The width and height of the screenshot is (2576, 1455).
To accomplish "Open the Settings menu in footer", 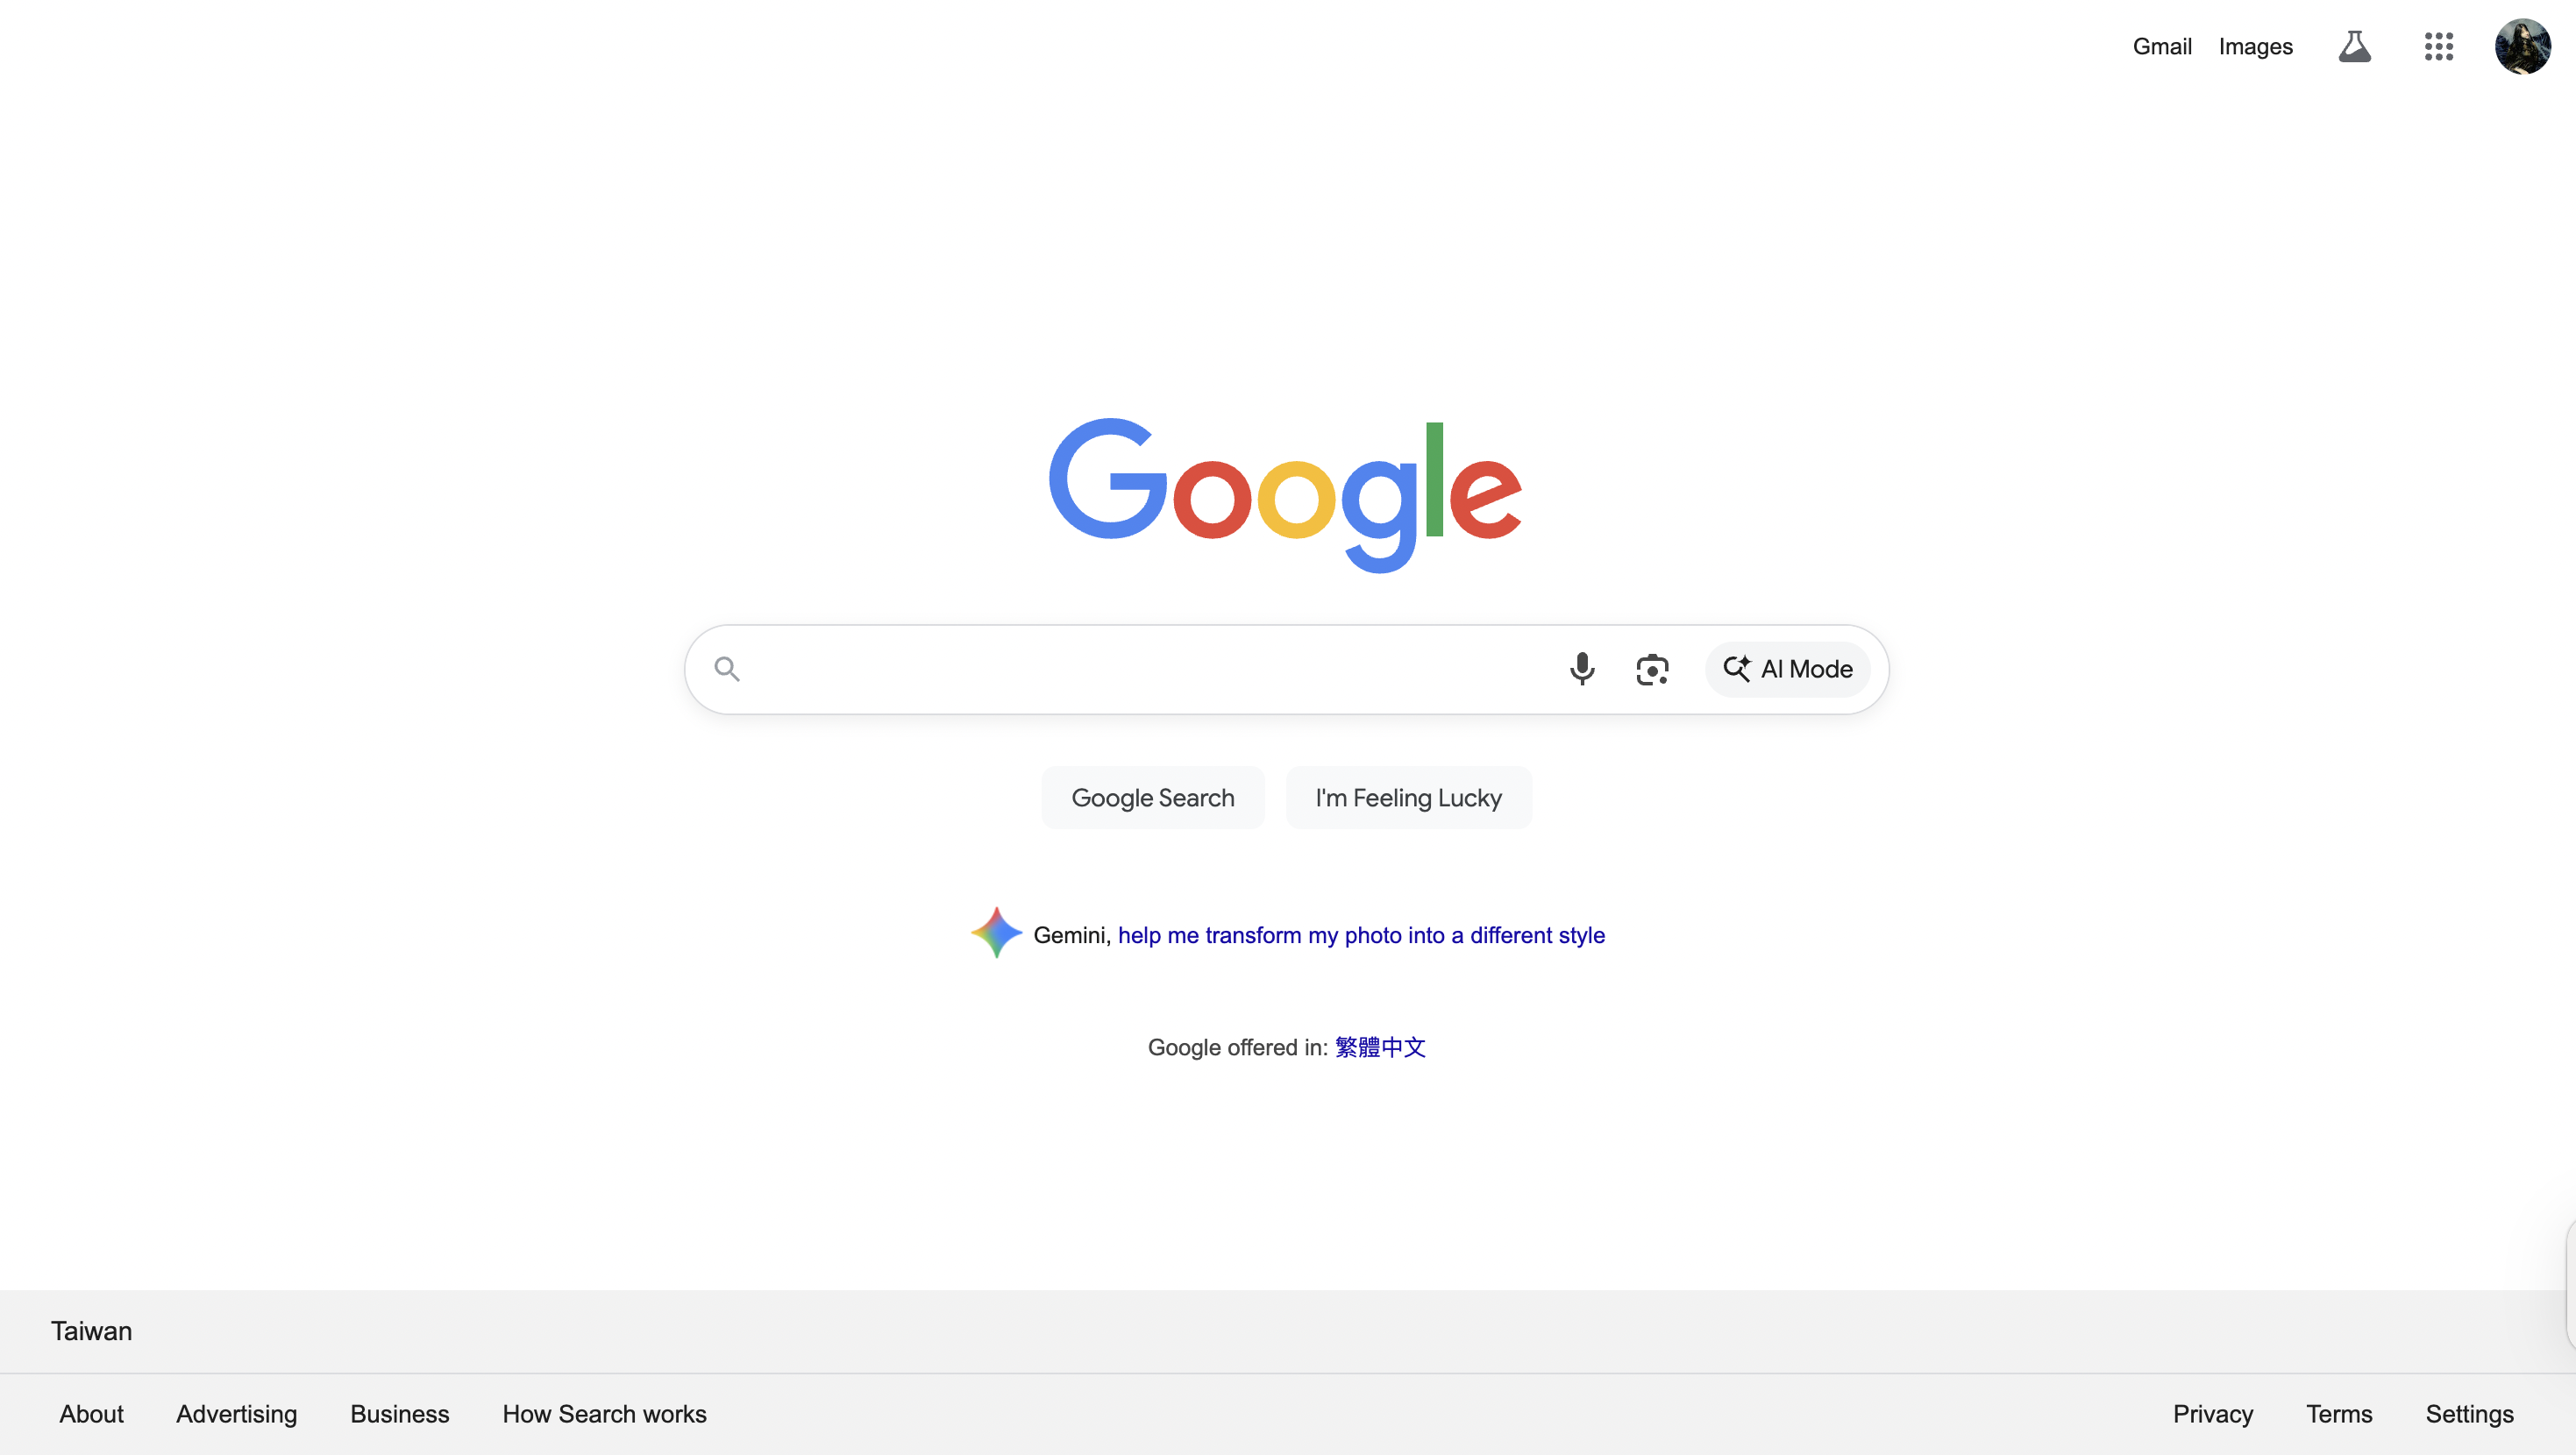I will point(2469,1414).
